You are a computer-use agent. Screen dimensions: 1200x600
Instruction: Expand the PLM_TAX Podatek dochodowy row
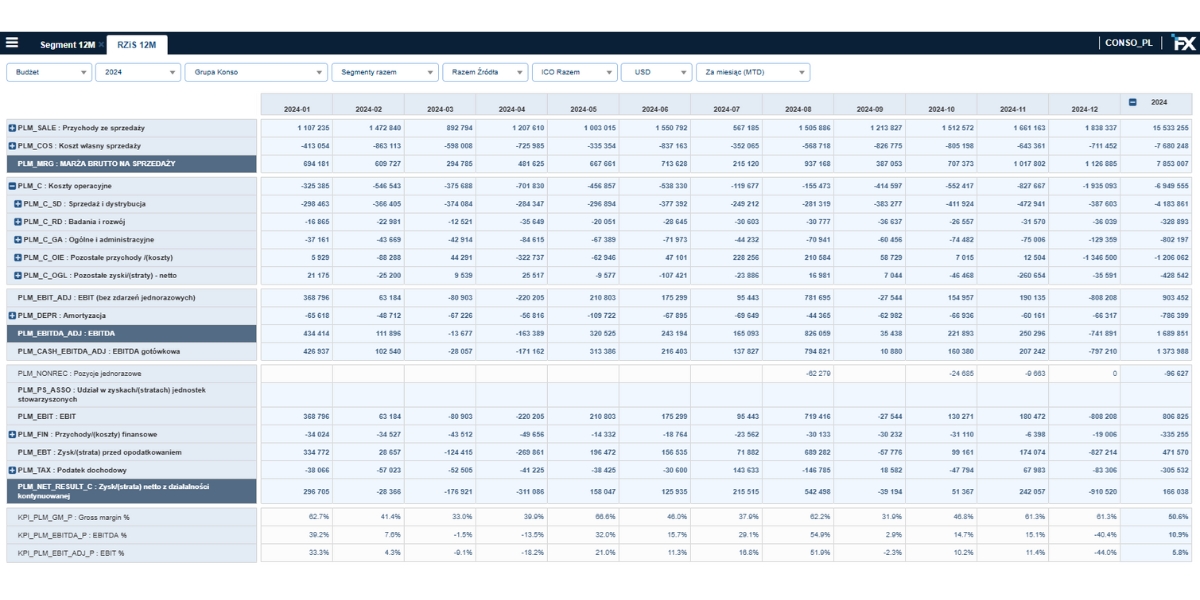tap(12, 469)
